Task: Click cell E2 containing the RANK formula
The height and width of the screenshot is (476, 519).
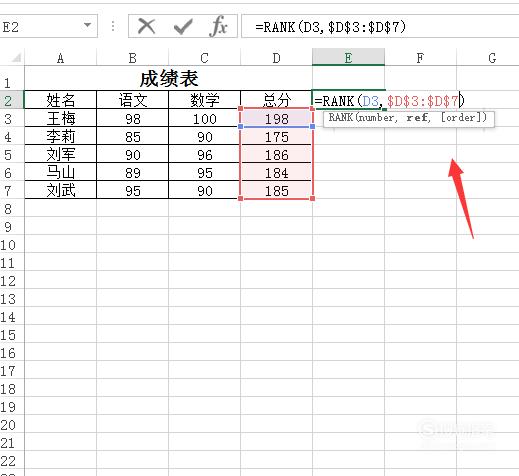Action: [x=348, y=100]
